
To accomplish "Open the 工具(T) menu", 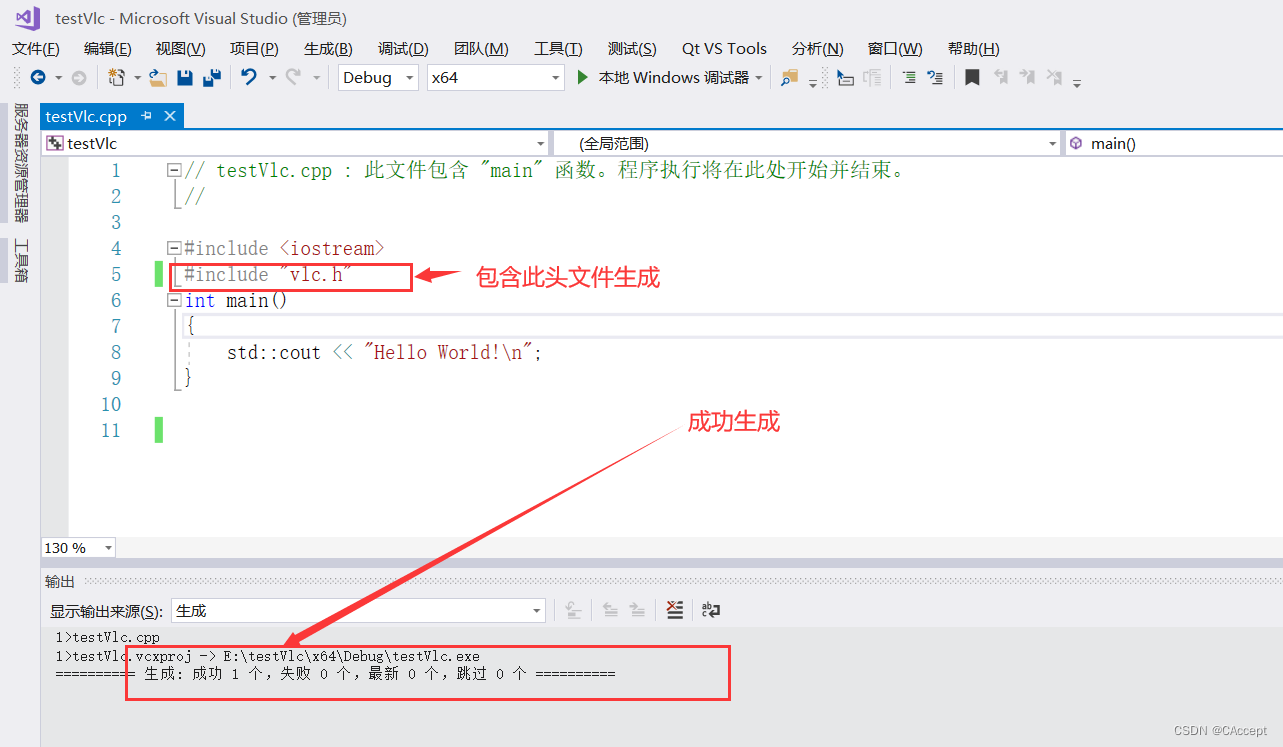I will click(x=558, y=48).
